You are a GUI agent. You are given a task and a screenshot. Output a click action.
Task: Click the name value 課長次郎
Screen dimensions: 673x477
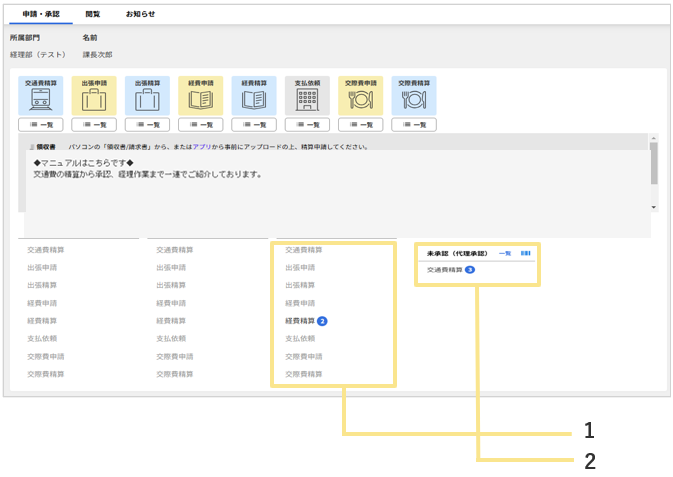[x=97, y=55]
